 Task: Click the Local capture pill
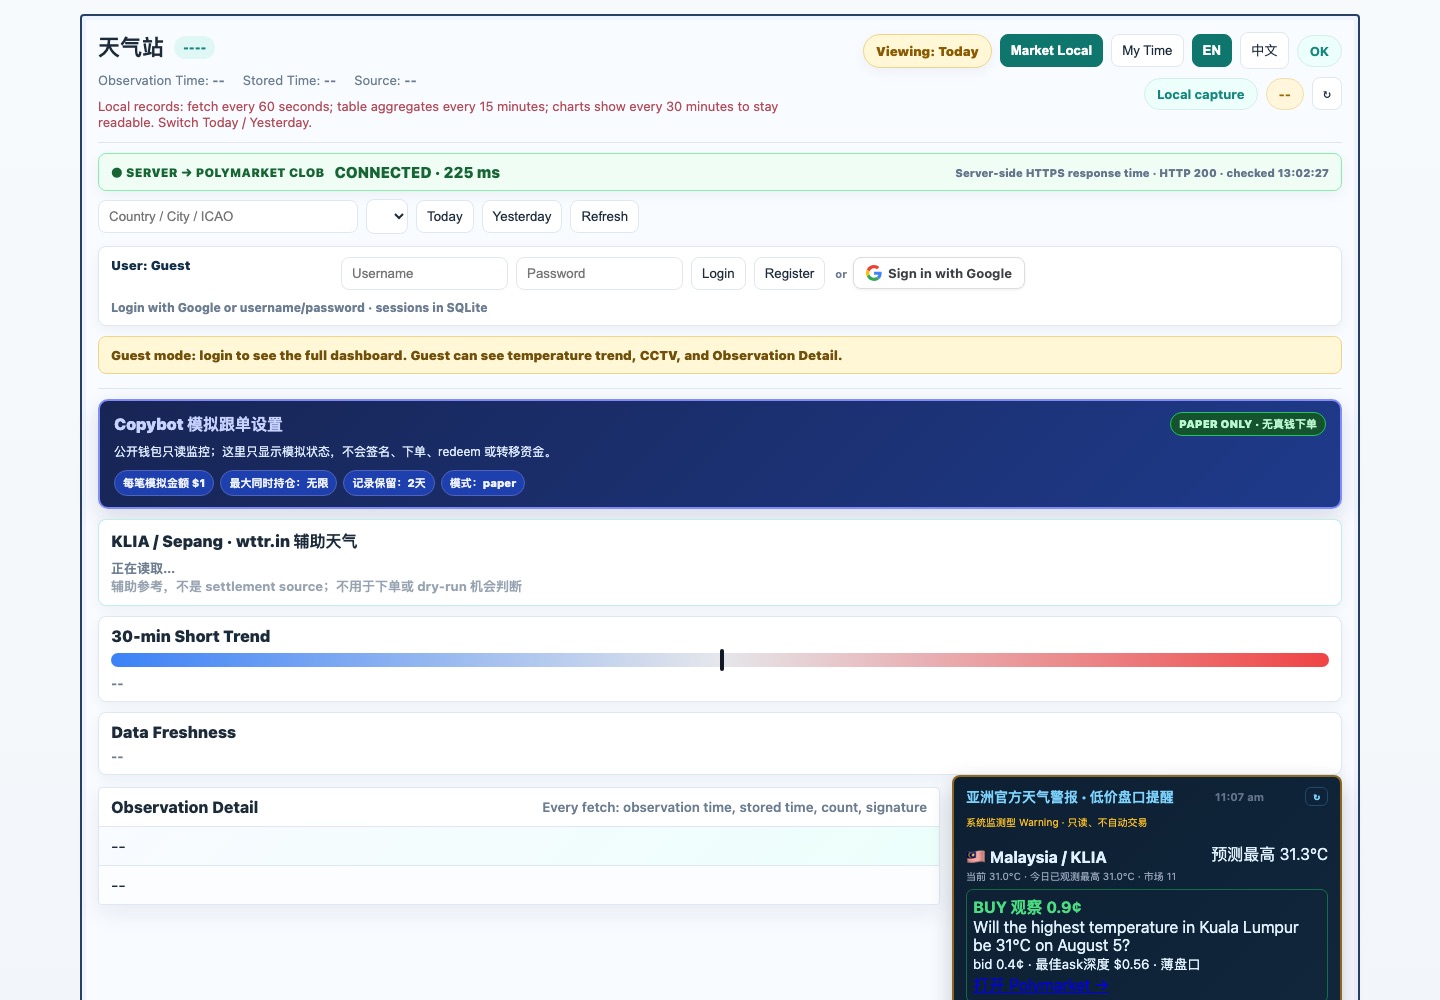pos(1201,95)
